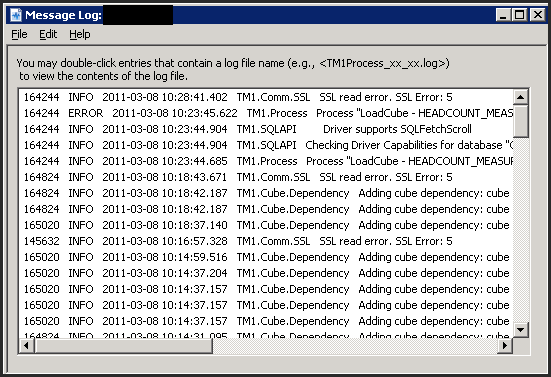Click the vertical scrollbar thumb
Viewport: 551px width, 377px height.
(520, 121)
